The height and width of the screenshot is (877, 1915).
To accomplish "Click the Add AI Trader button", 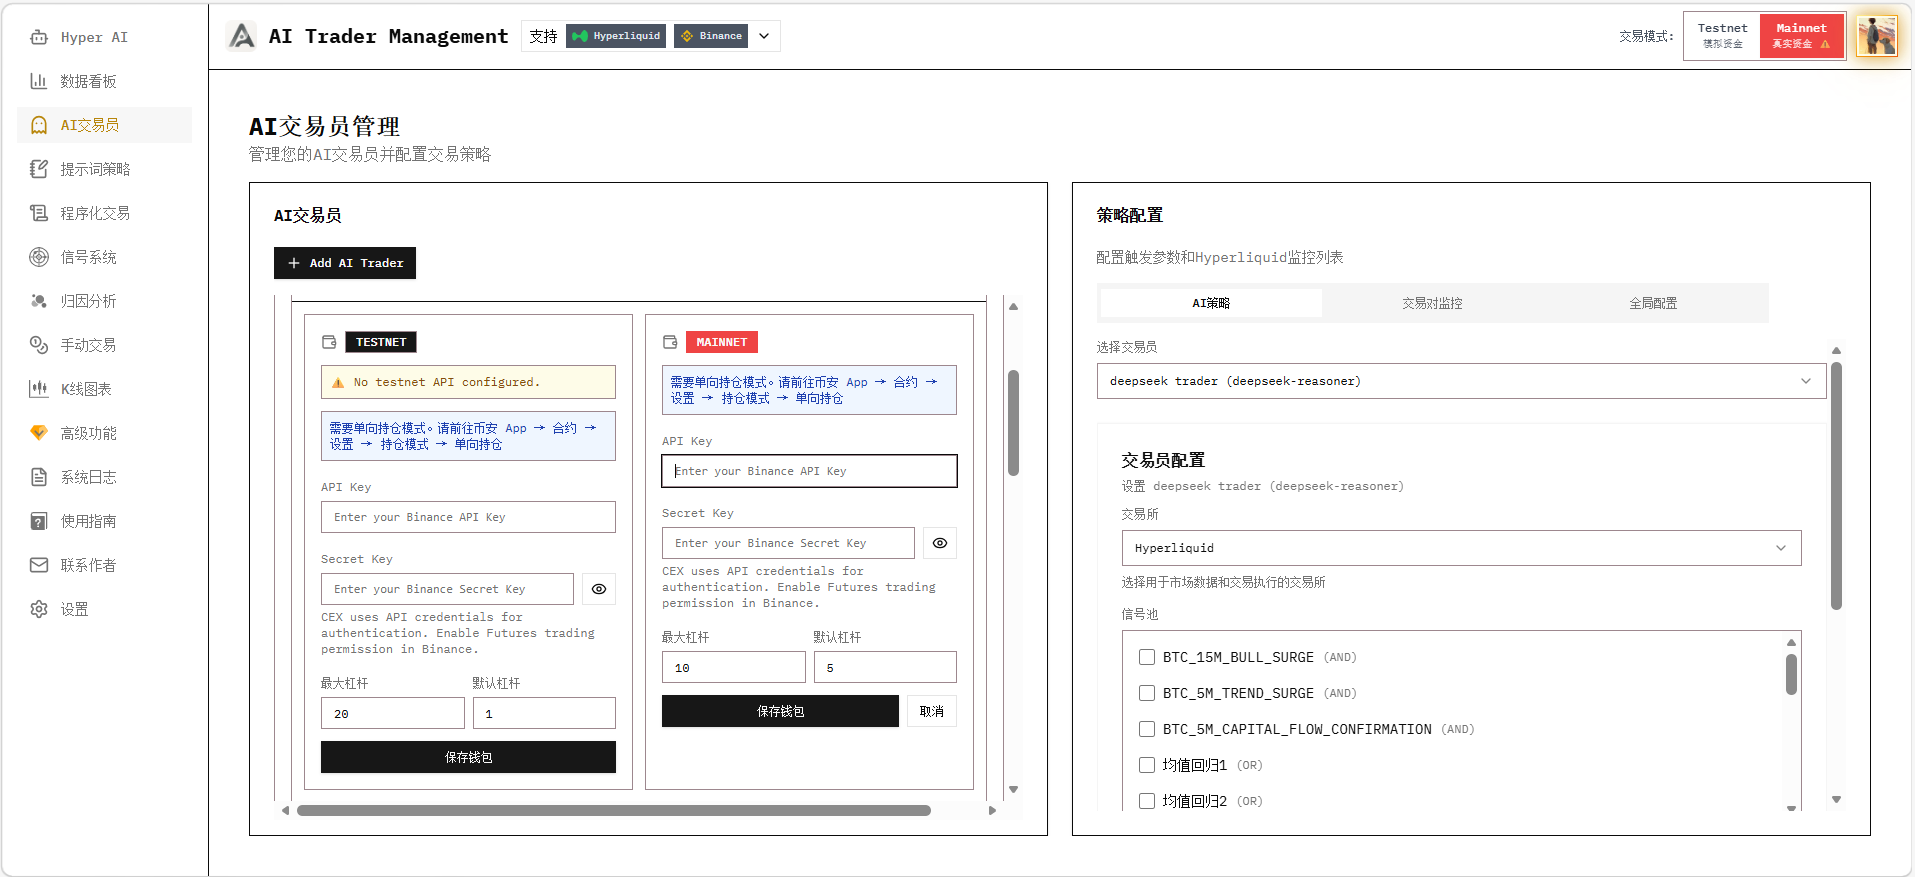I will coord(345,263).
